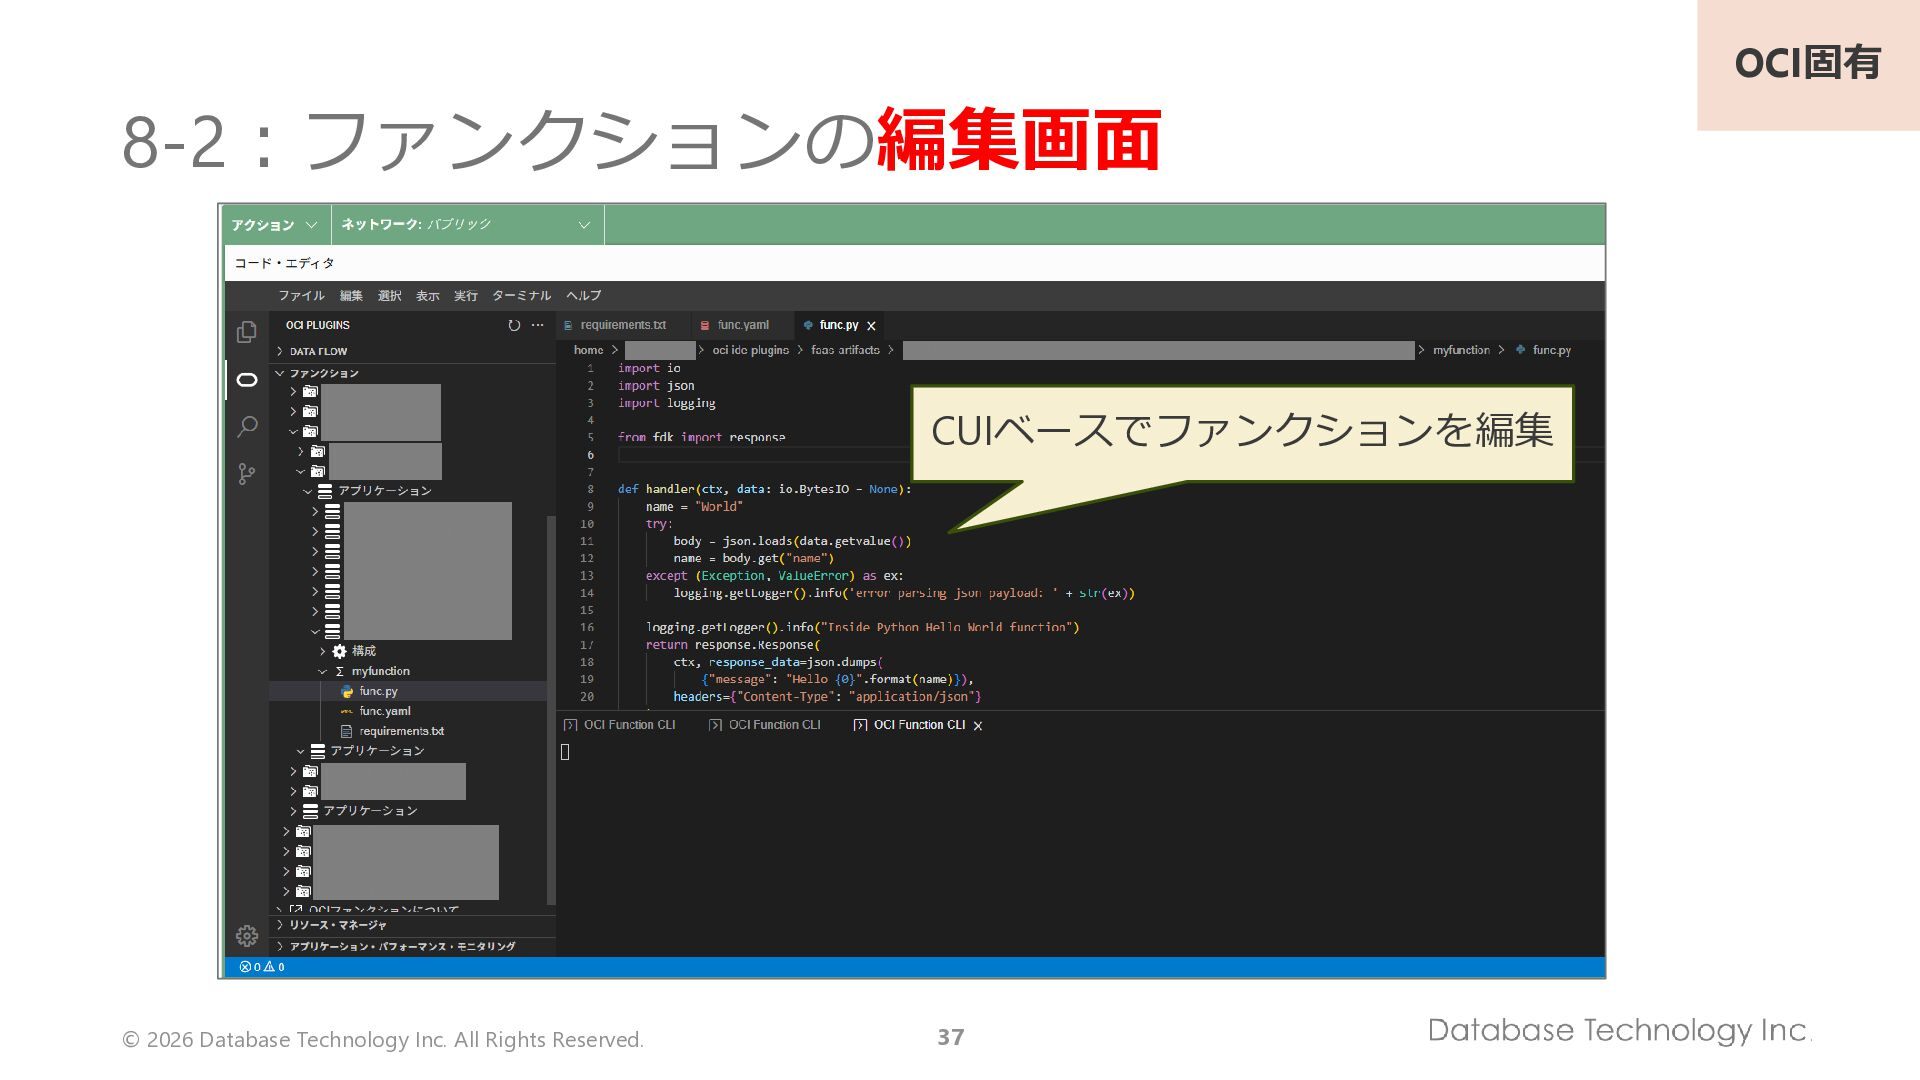
Task: Open the ターミナル menu
Action: point(521,296)
